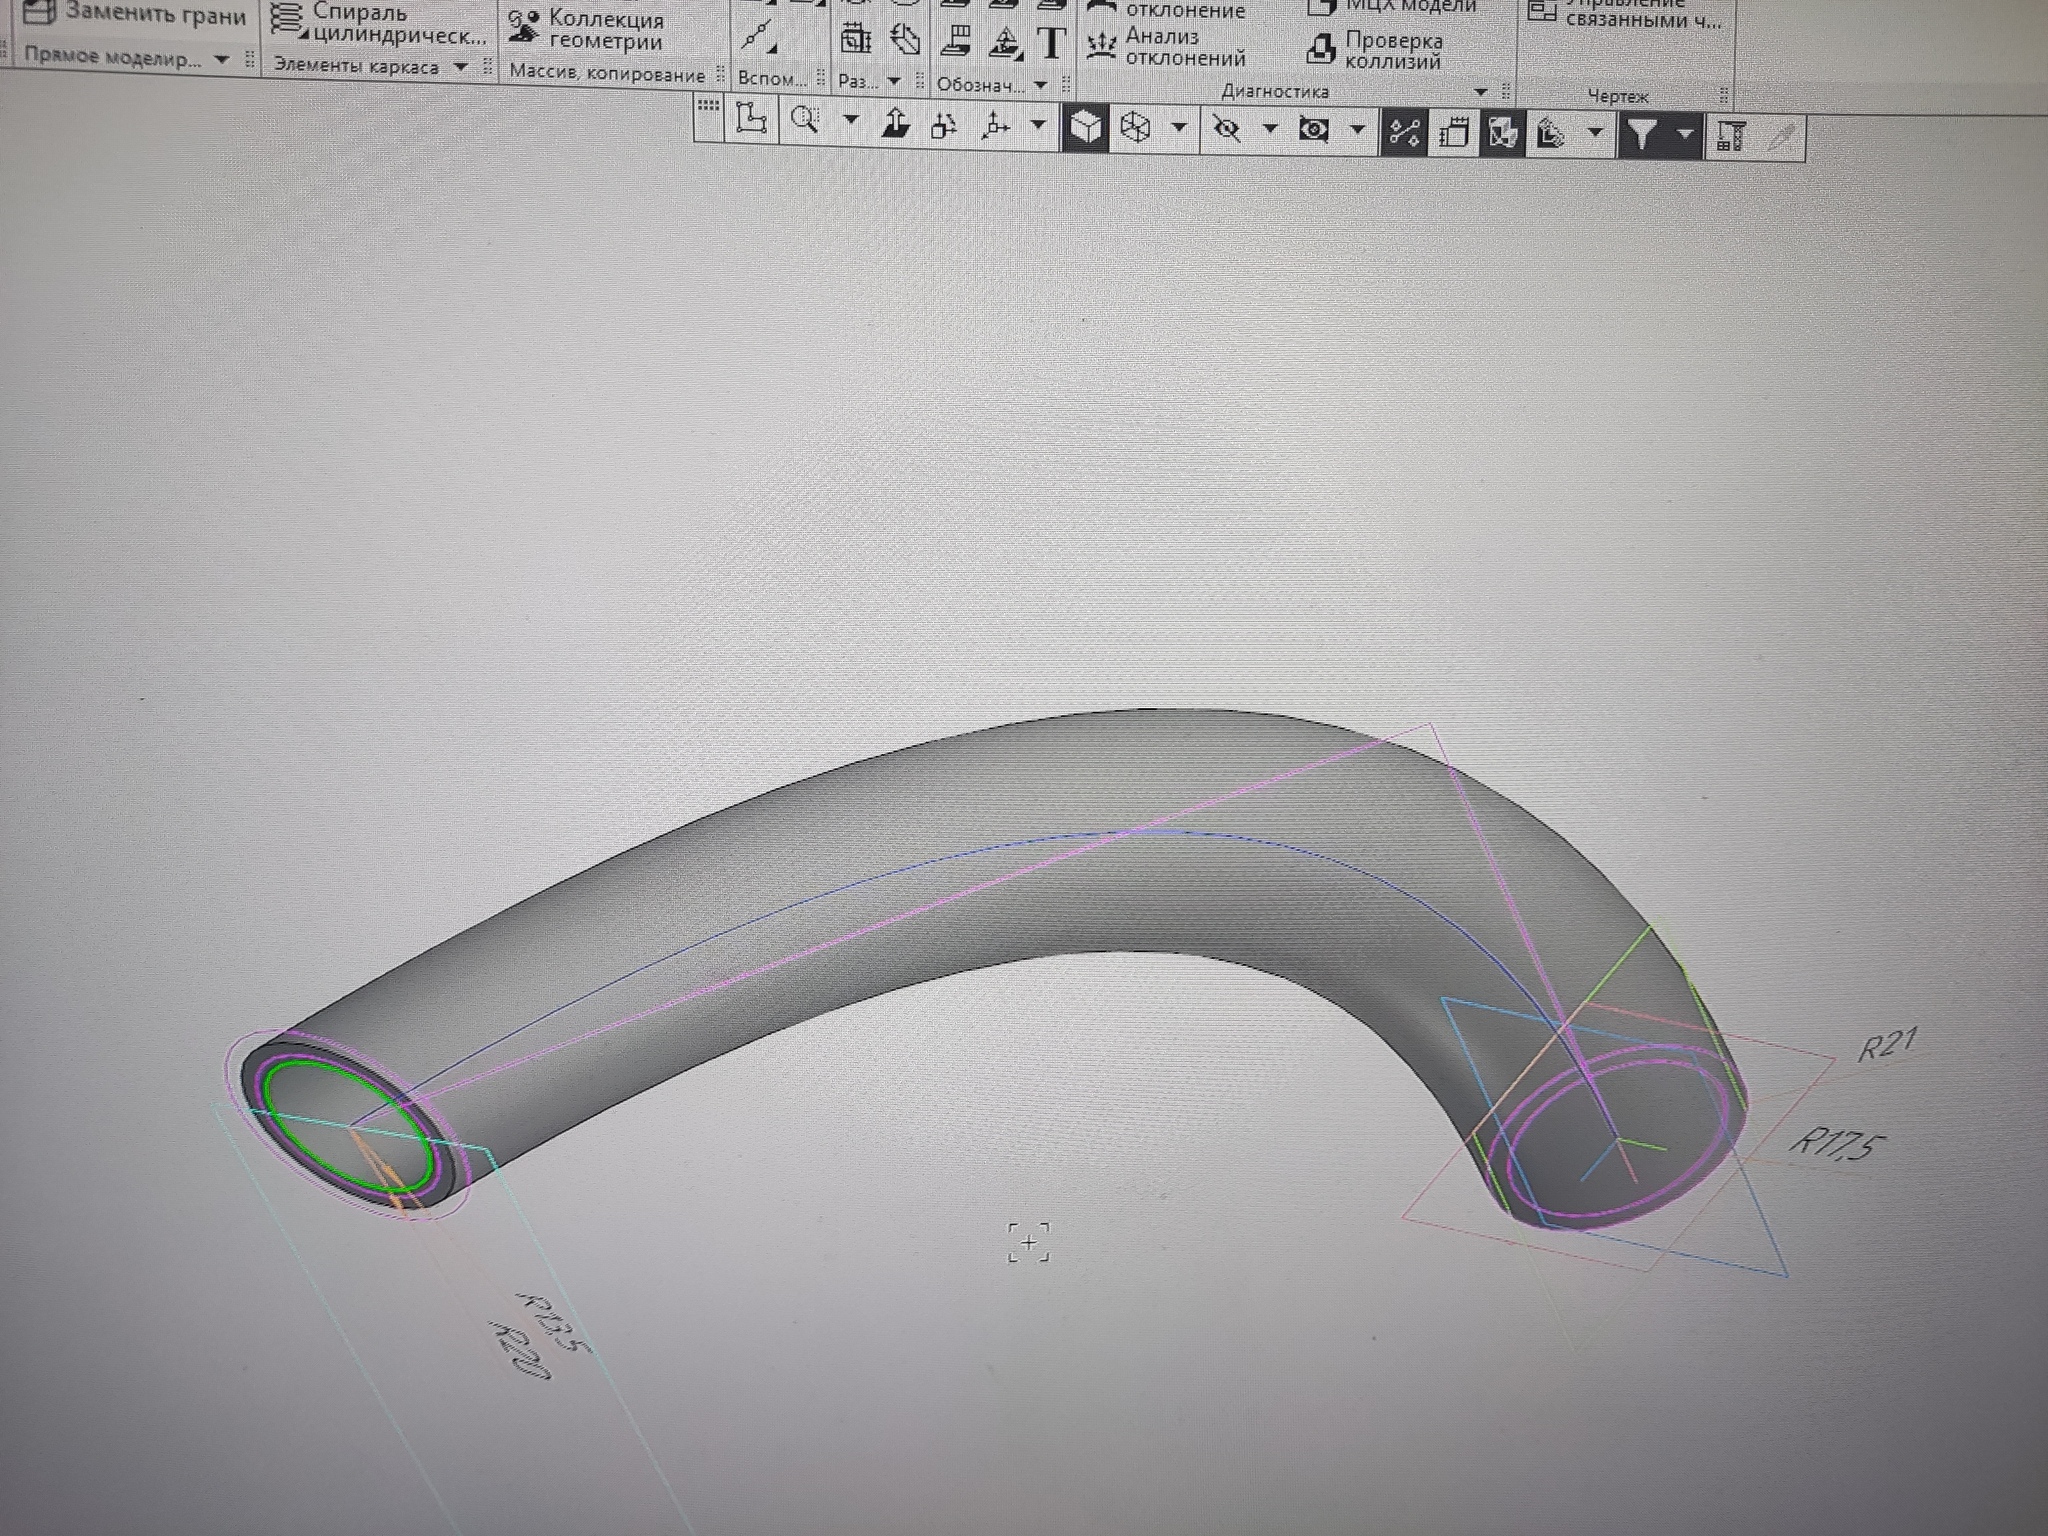Viewport: 2048px width, 1536px height.
Task: Select the text T annotation tool
Action: click(x=1051, y=43)
